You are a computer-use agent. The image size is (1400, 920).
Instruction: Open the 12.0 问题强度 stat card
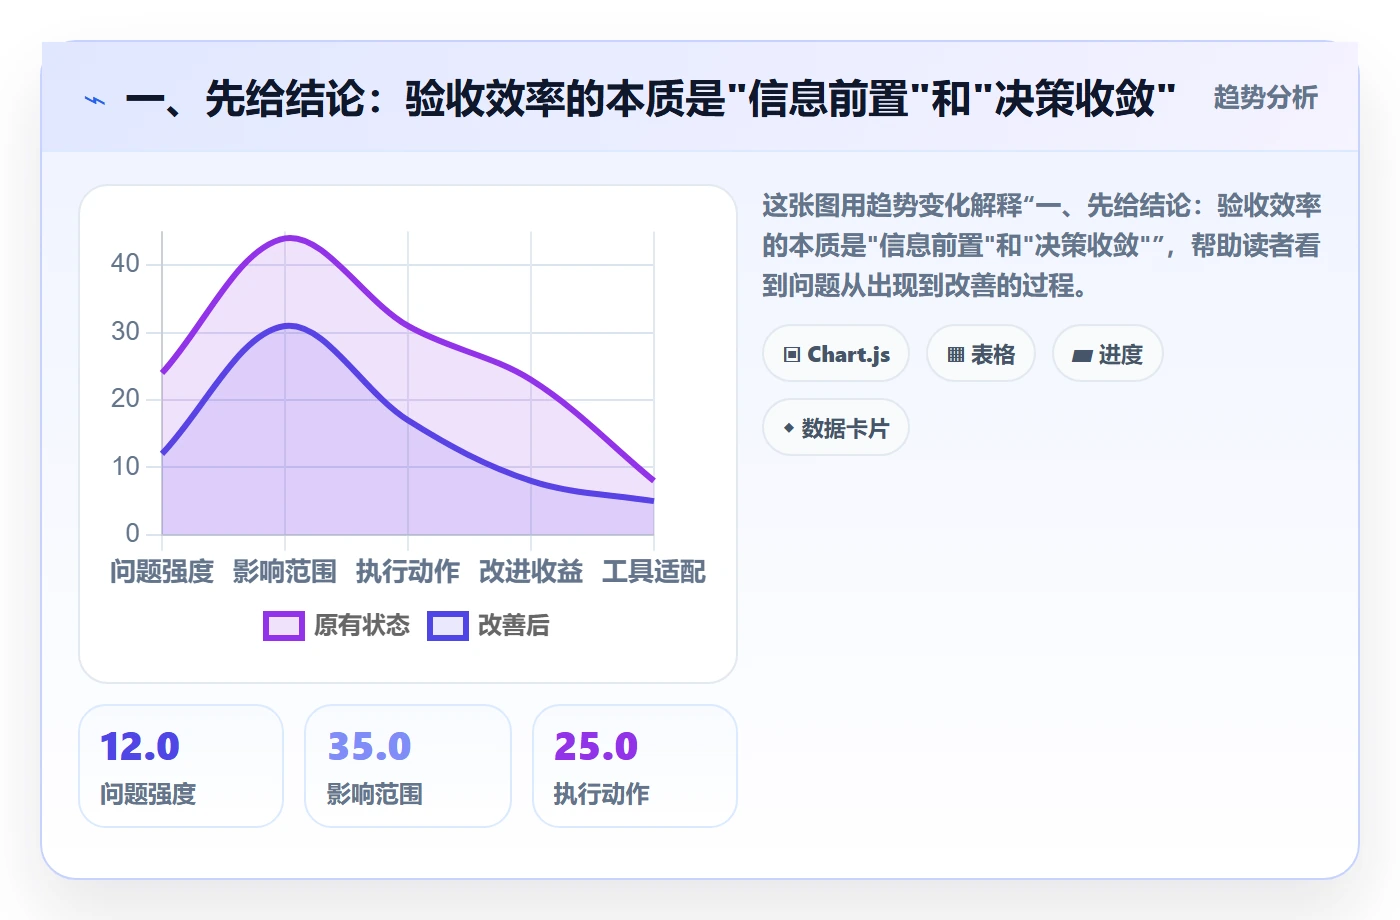[181, 766]
